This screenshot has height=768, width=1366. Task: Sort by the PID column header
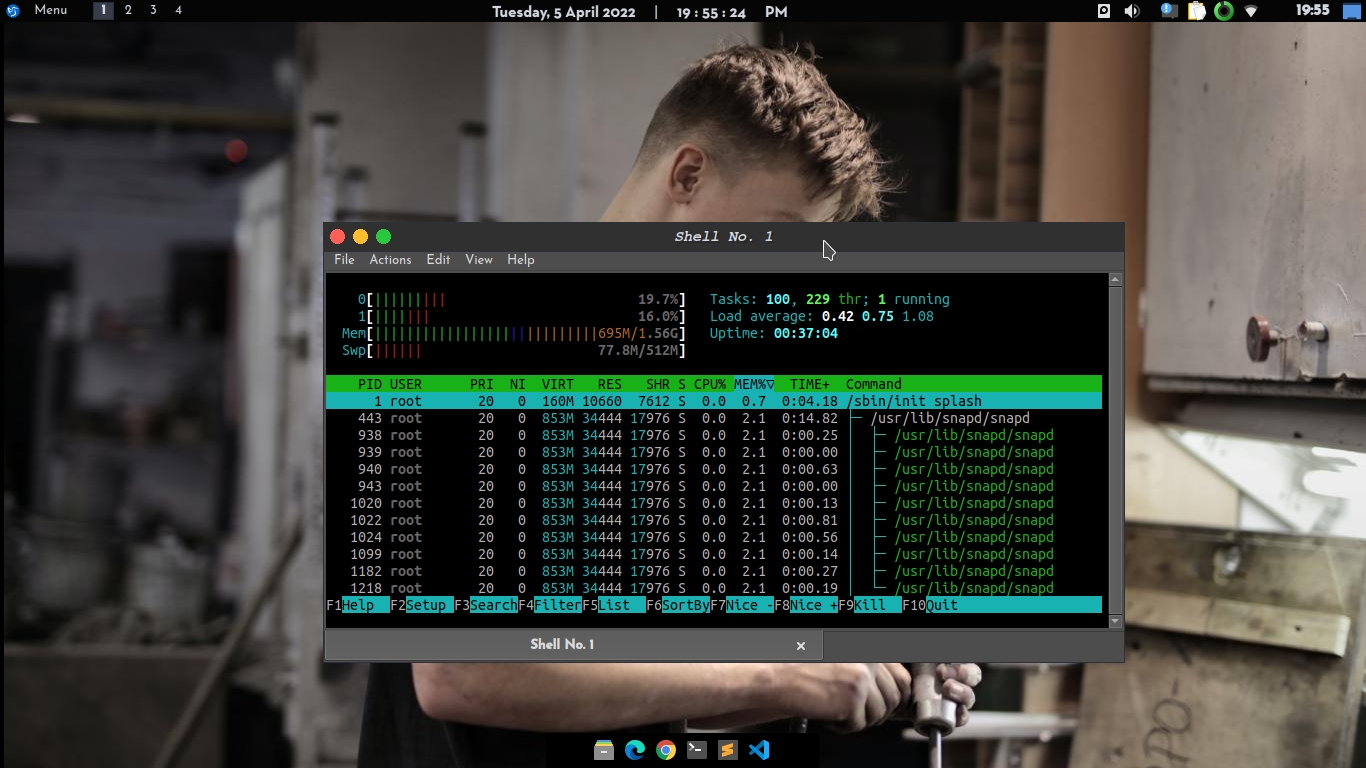point(370,384)
